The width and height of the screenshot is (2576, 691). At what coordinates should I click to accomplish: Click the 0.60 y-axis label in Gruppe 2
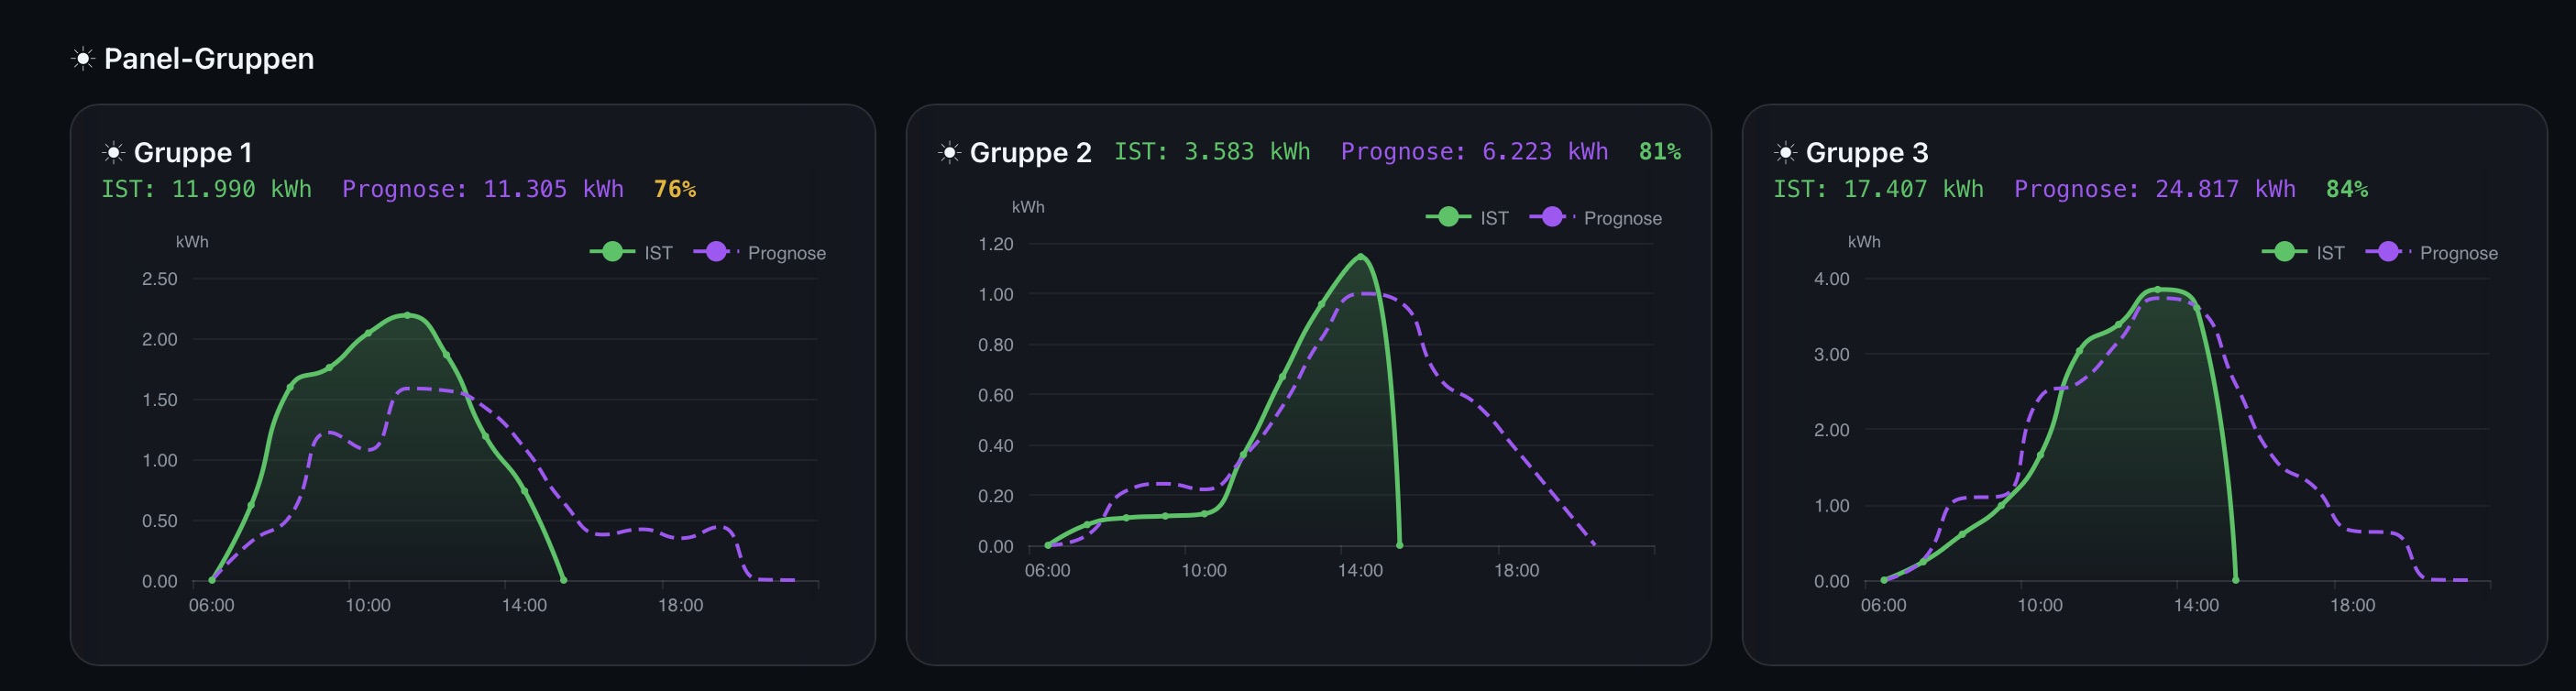[996, 395]
